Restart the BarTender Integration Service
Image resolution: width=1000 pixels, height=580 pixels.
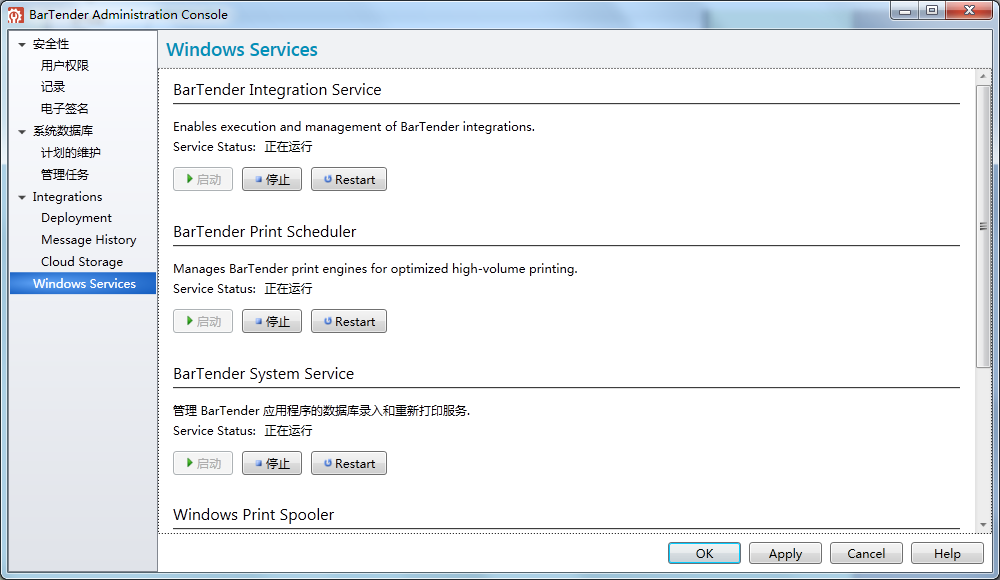tap(348, 180)
